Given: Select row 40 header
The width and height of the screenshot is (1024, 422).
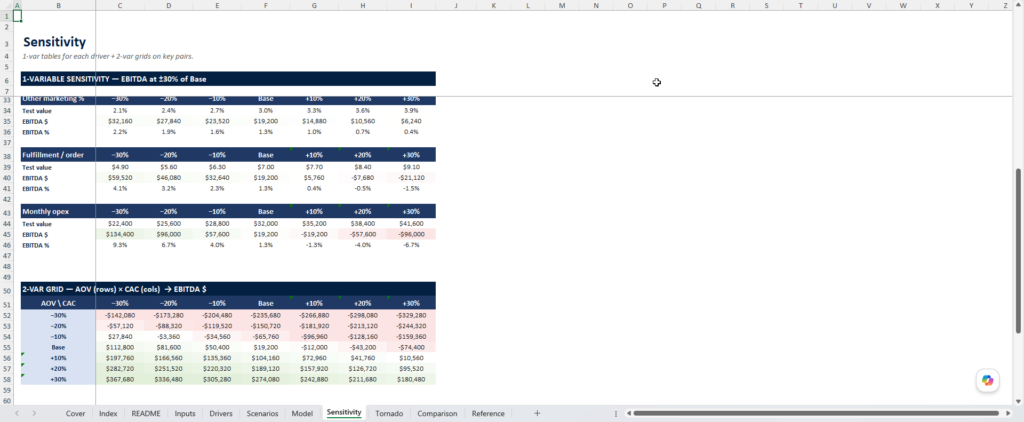Looking at the screenshot, I should [6, 178].
